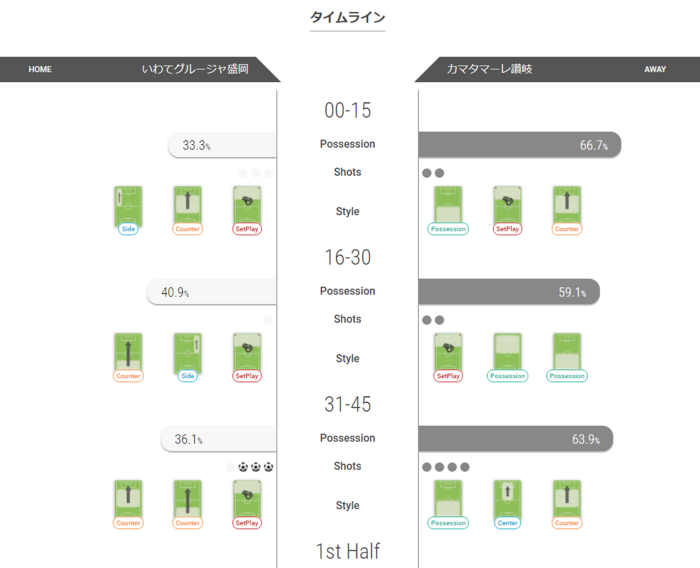Click away team's Possession icon in 31-45 period
Screen dimensions: 700x568
[x=448, y=502]
